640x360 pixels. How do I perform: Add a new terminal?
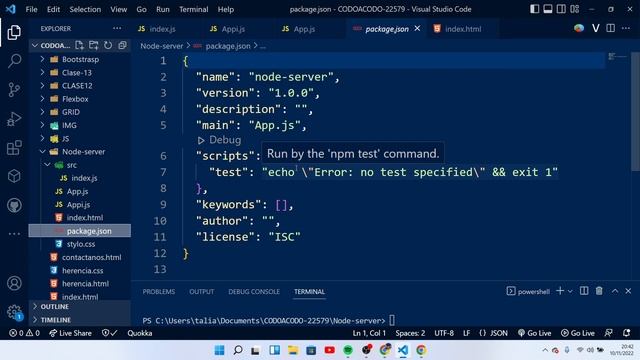point(560,291)
